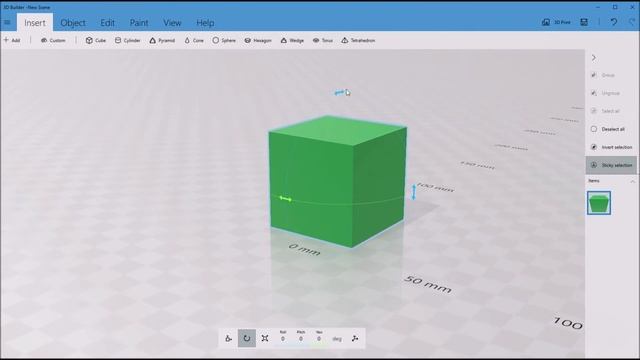Image resolution: width=640 pixels, height=360 pixels.
Task: Insert a Pyramid
Action: tap(162, 40)
